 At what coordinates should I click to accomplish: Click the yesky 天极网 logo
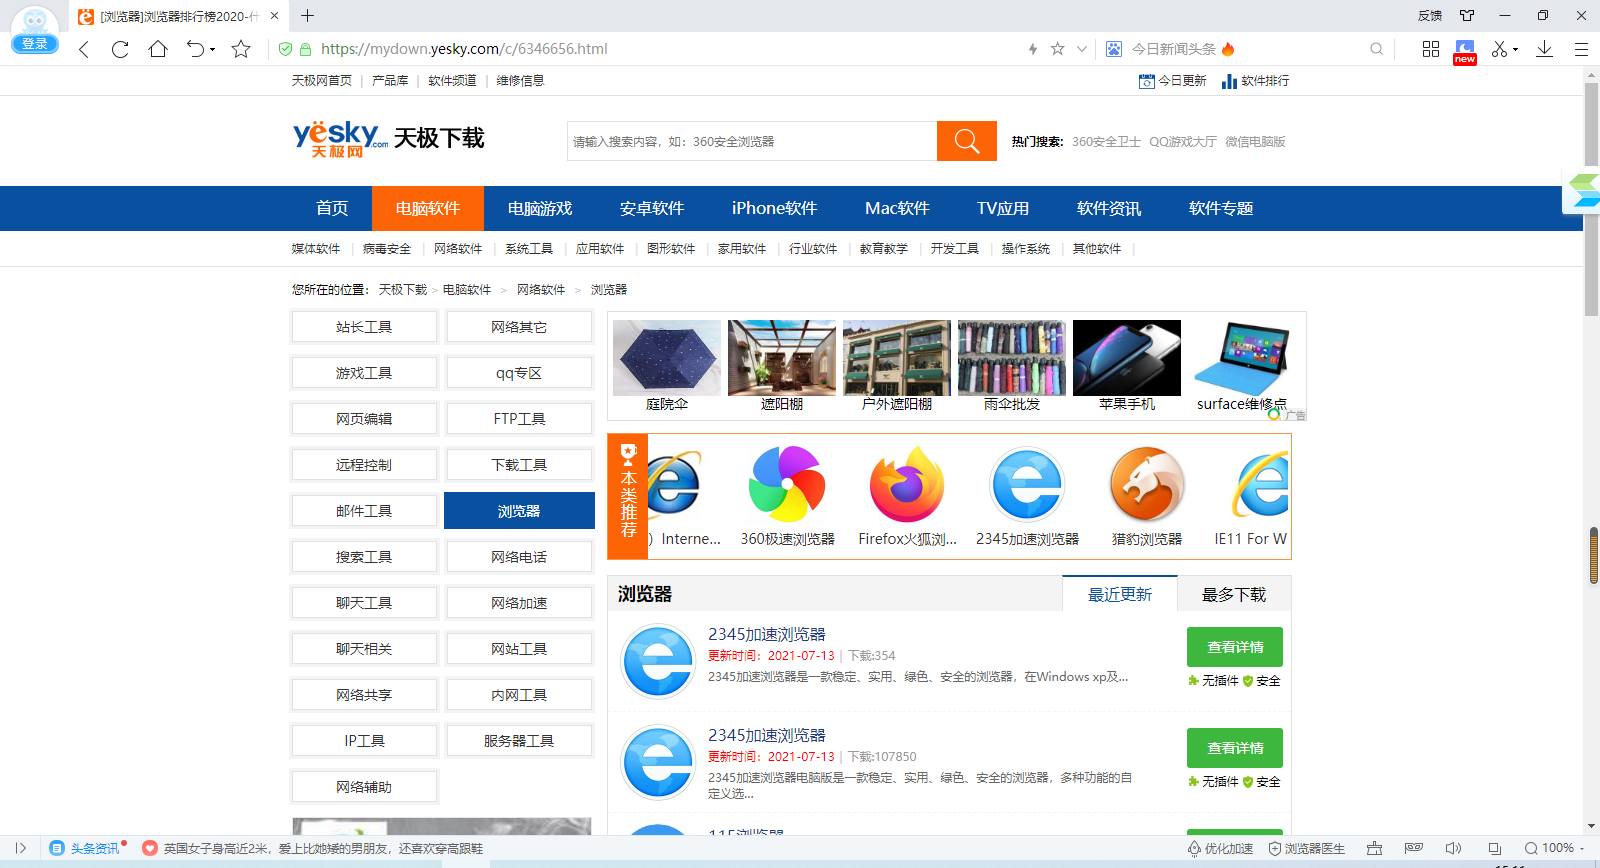click(x=340, y=139)
